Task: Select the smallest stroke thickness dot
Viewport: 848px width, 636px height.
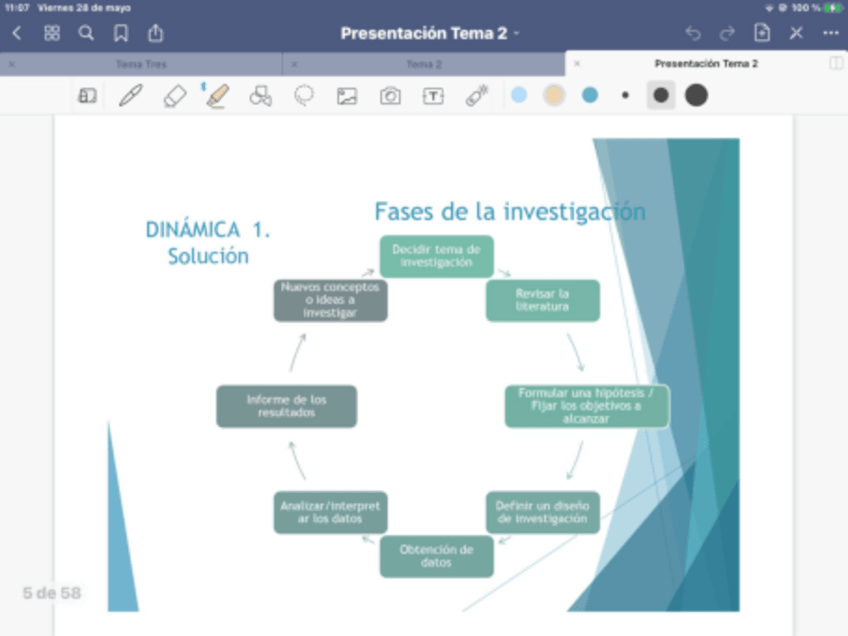Action: point(625,95)
